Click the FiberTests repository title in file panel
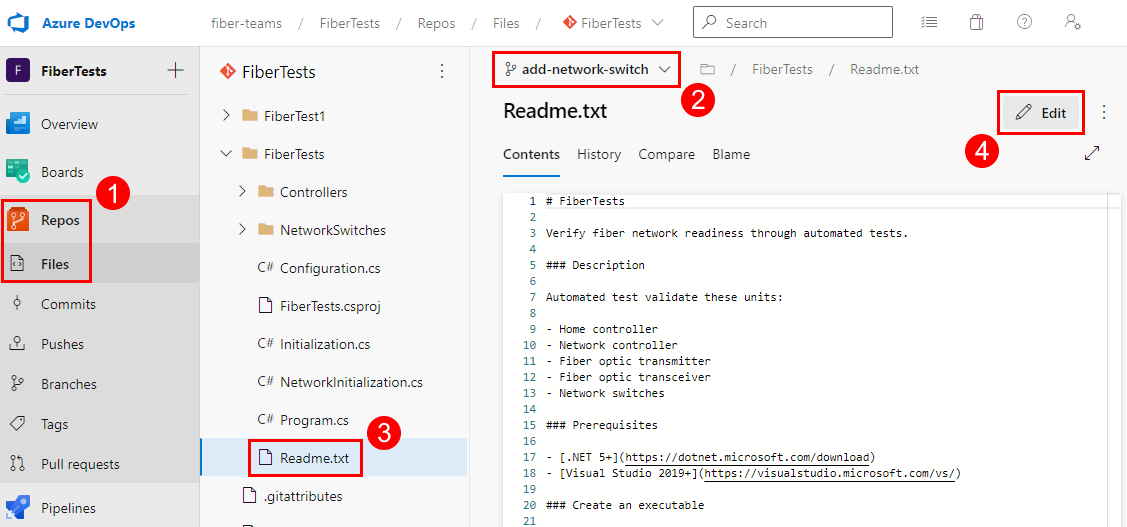The image size is (1127, 527). coord(279,72)
